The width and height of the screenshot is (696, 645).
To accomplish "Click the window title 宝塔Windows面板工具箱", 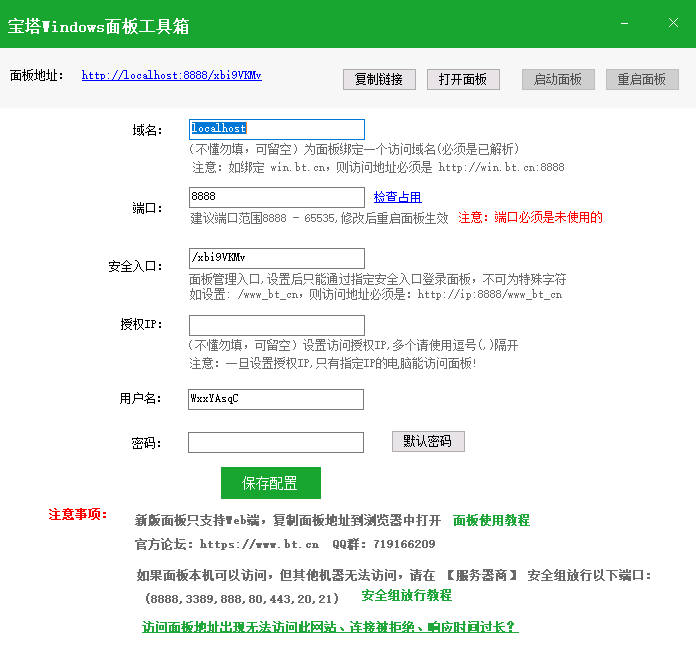I will 99,26.
